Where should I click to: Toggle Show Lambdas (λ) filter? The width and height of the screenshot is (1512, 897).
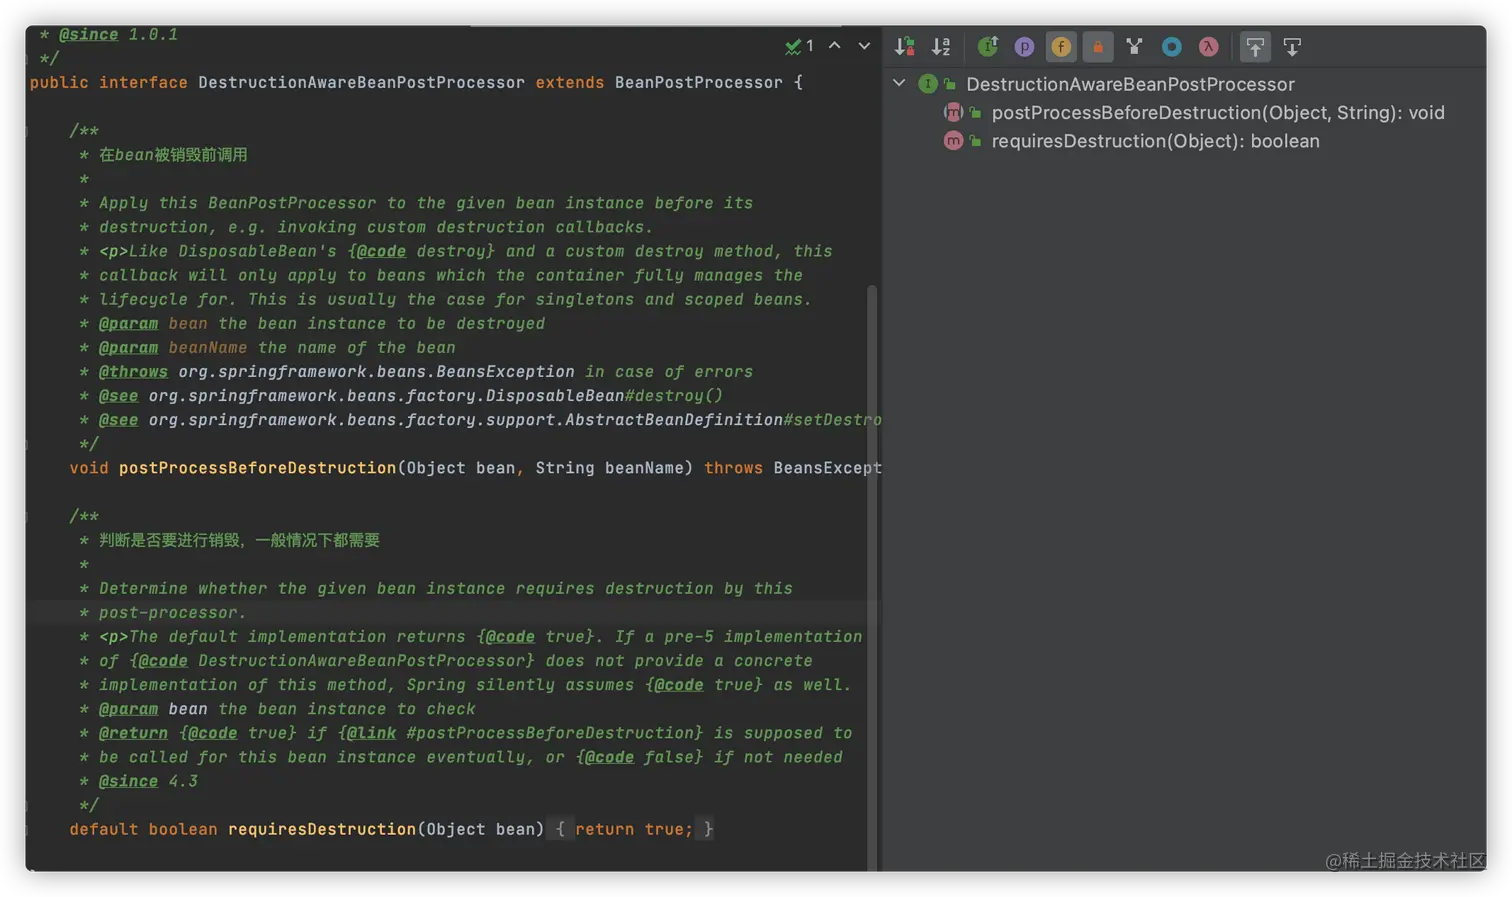pos(1208,47)
